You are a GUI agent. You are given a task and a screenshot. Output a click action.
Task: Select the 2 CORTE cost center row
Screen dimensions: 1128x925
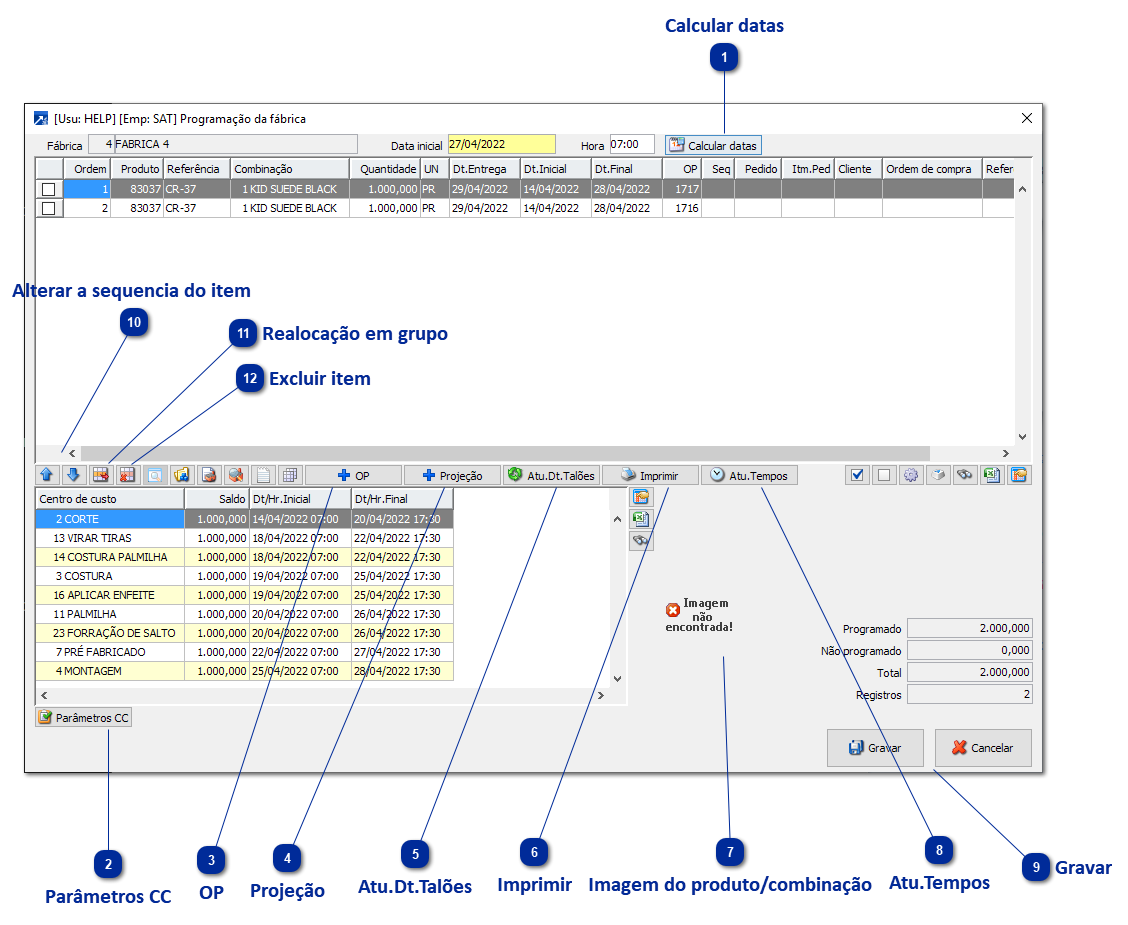(244, 519)
